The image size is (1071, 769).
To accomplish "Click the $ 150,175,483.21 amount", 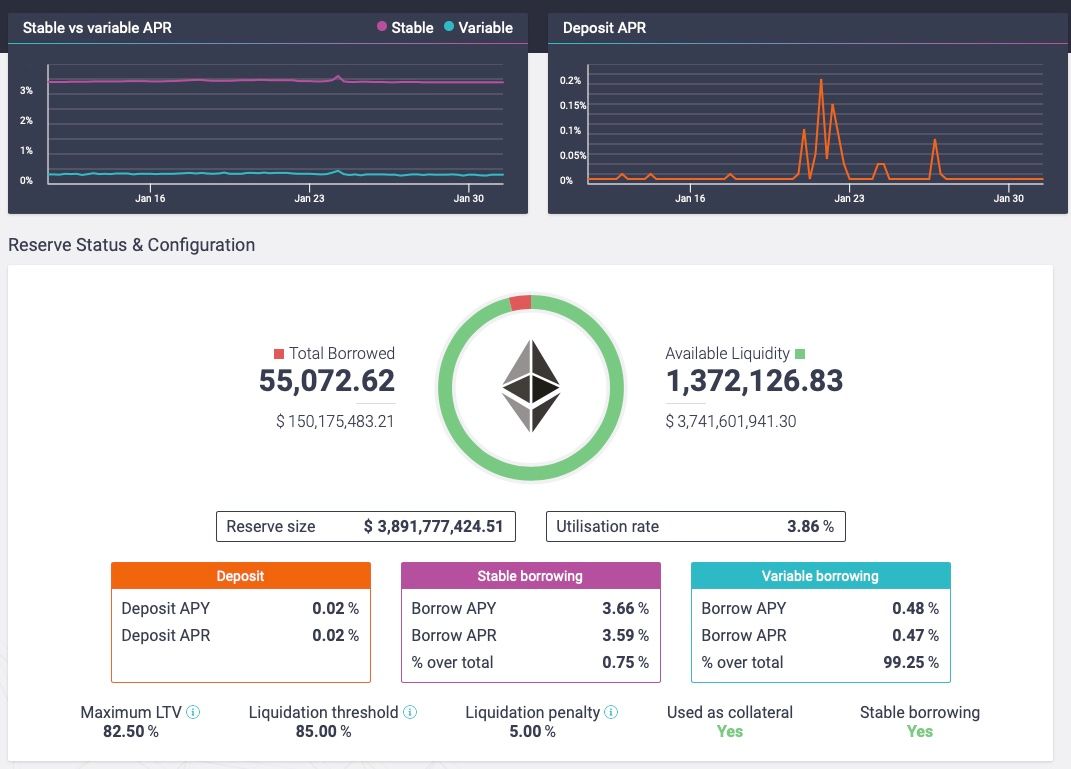I will click(335, 421).
